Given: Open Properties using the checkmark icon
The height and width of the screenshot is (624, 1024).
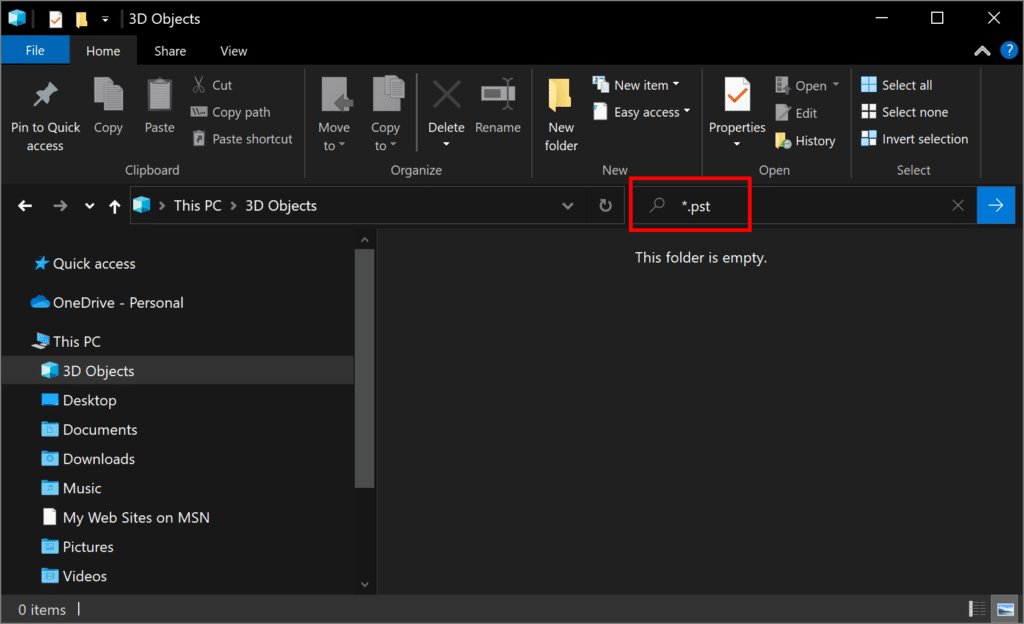Looking at the screenshot, I should pyautogui.click(x=737, y=96).
